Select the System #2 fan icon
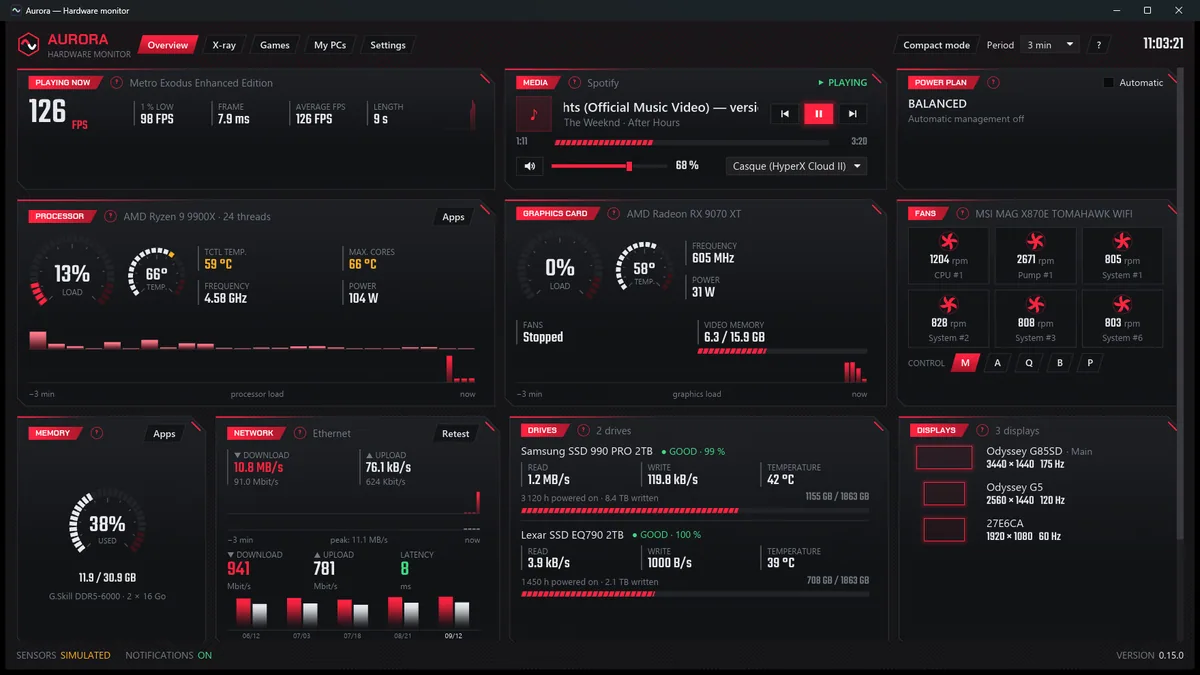Viewport: 1200px width, 675px height. click(947, 305)
